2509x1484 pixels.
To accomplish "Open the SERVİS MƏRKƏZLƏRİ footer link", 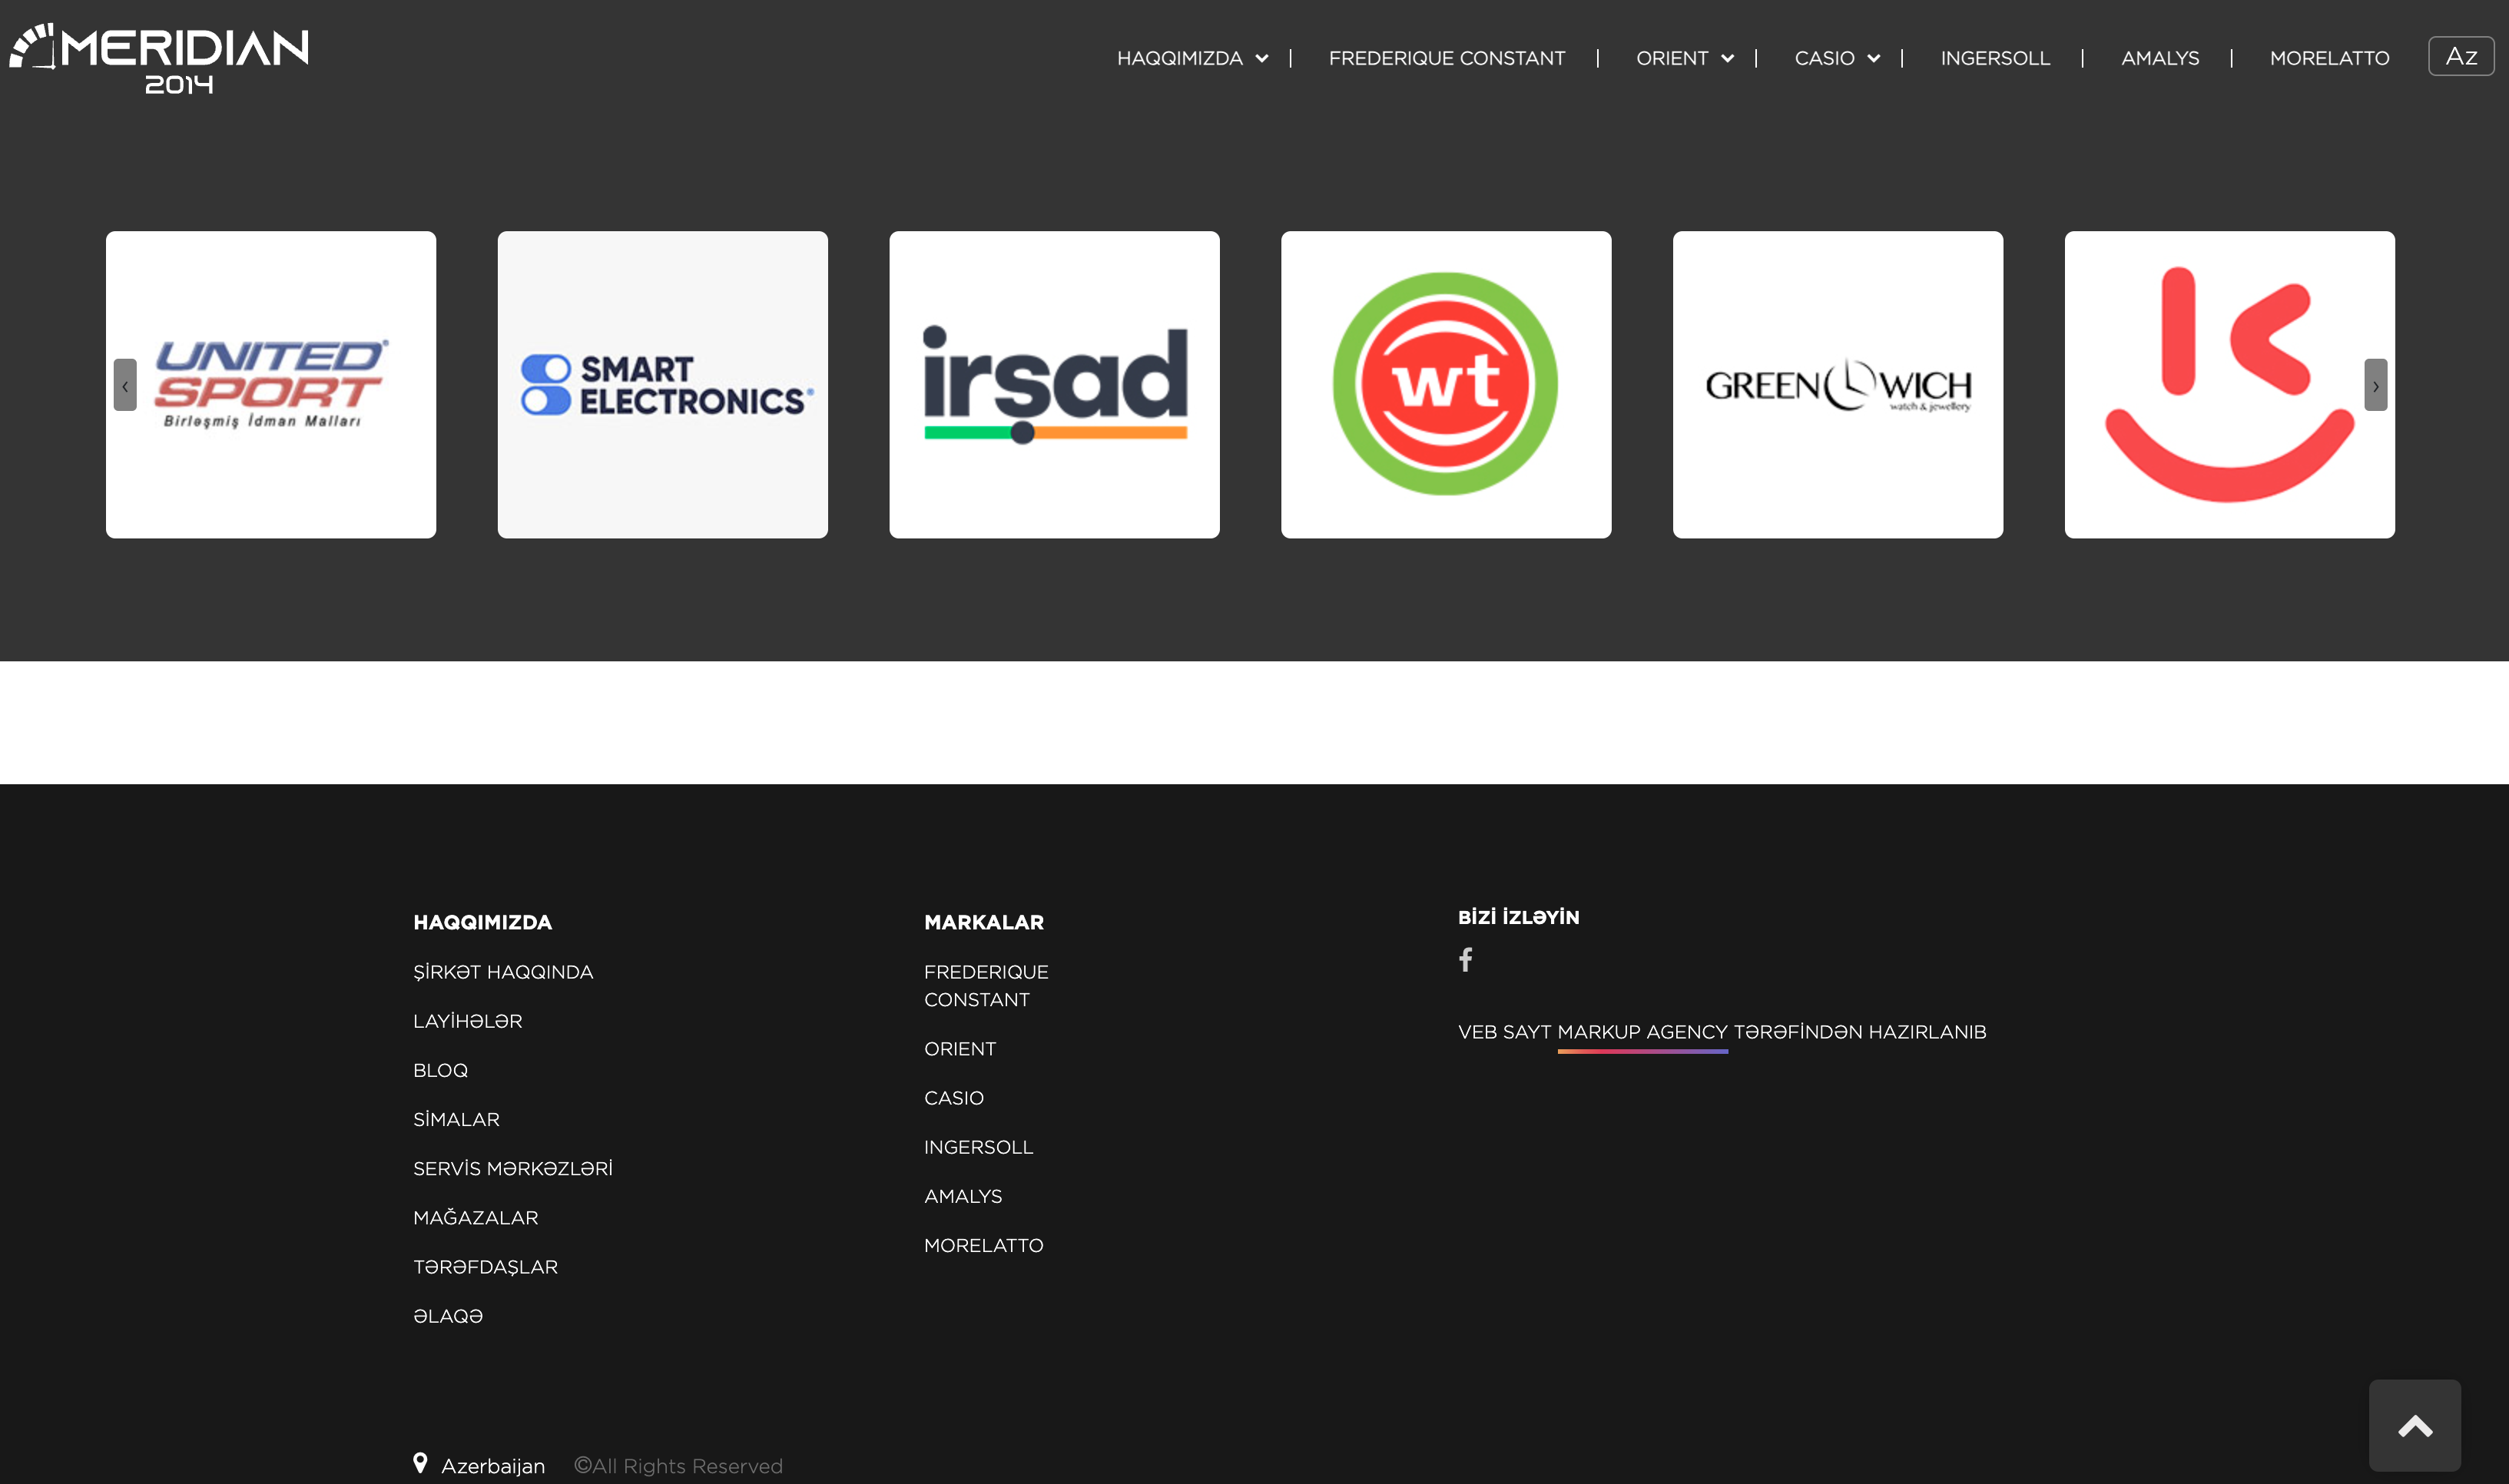I will (513, 1168).
